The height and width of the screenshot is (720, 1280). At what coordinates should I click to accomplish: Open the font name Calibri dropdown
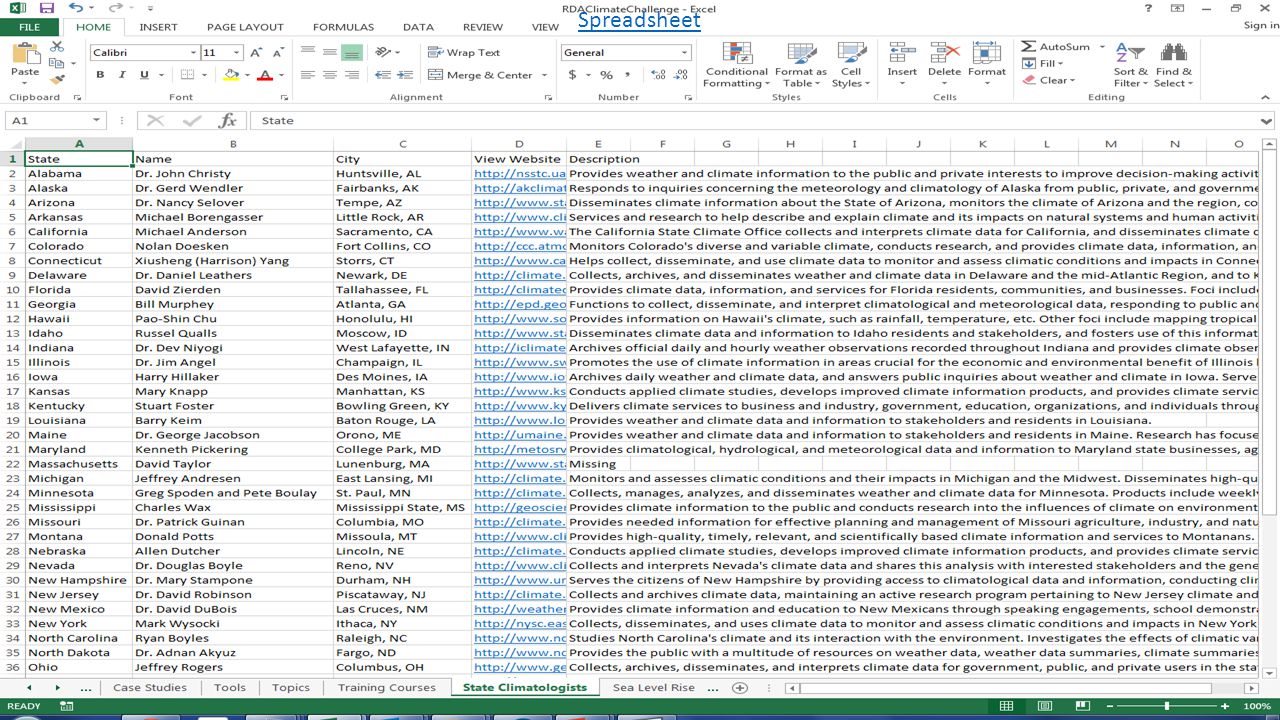tap(193, 52)
